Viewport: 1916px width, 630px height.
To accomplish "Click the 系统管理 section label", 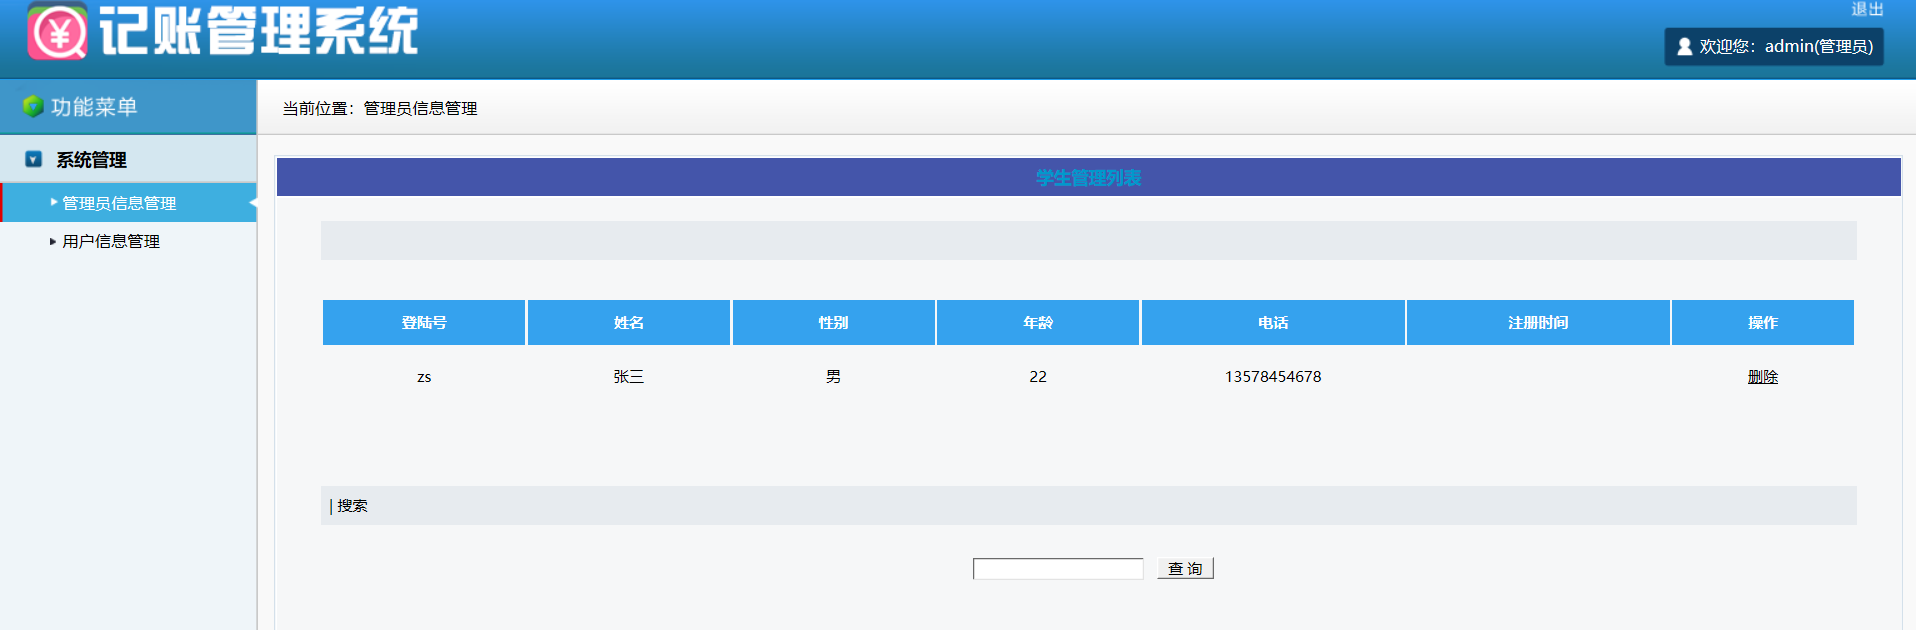I will [91, 160].
